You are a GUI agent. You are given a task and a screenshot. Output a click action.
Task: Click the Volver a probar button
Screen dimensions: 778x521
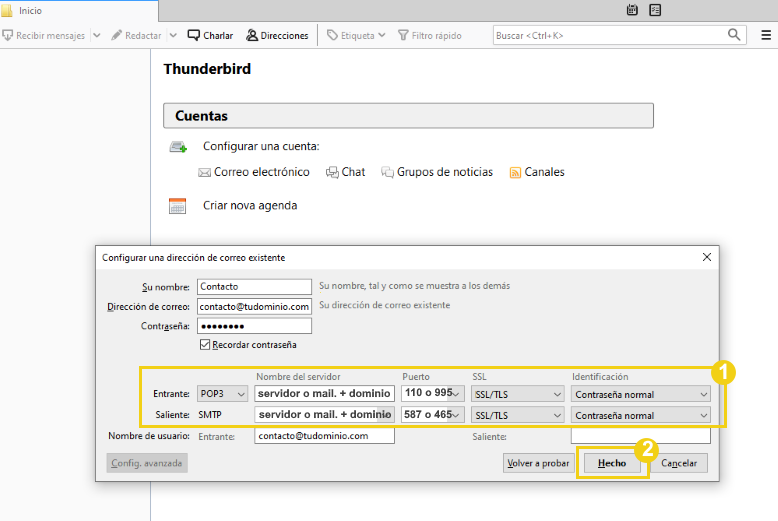[538, 463]
